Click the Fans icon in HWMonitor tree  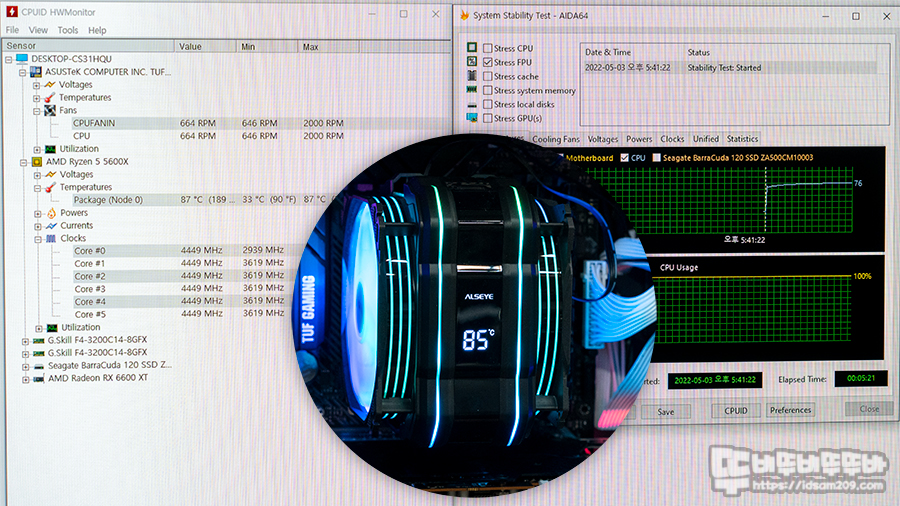tap(50, 110)
